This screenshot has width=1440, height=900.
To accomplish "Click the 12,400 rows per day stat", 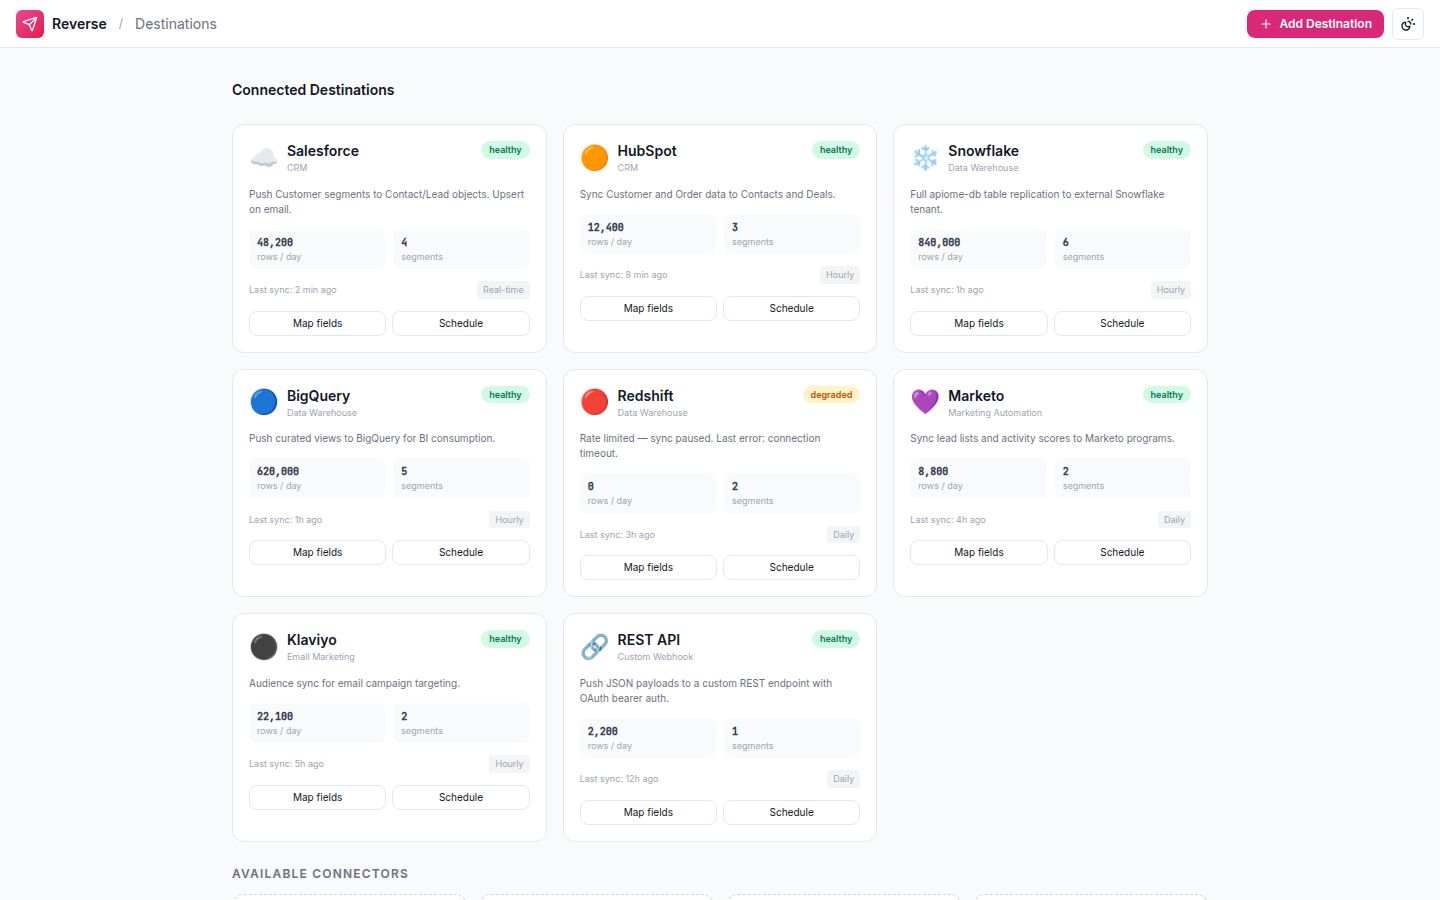I will point(648,234).
